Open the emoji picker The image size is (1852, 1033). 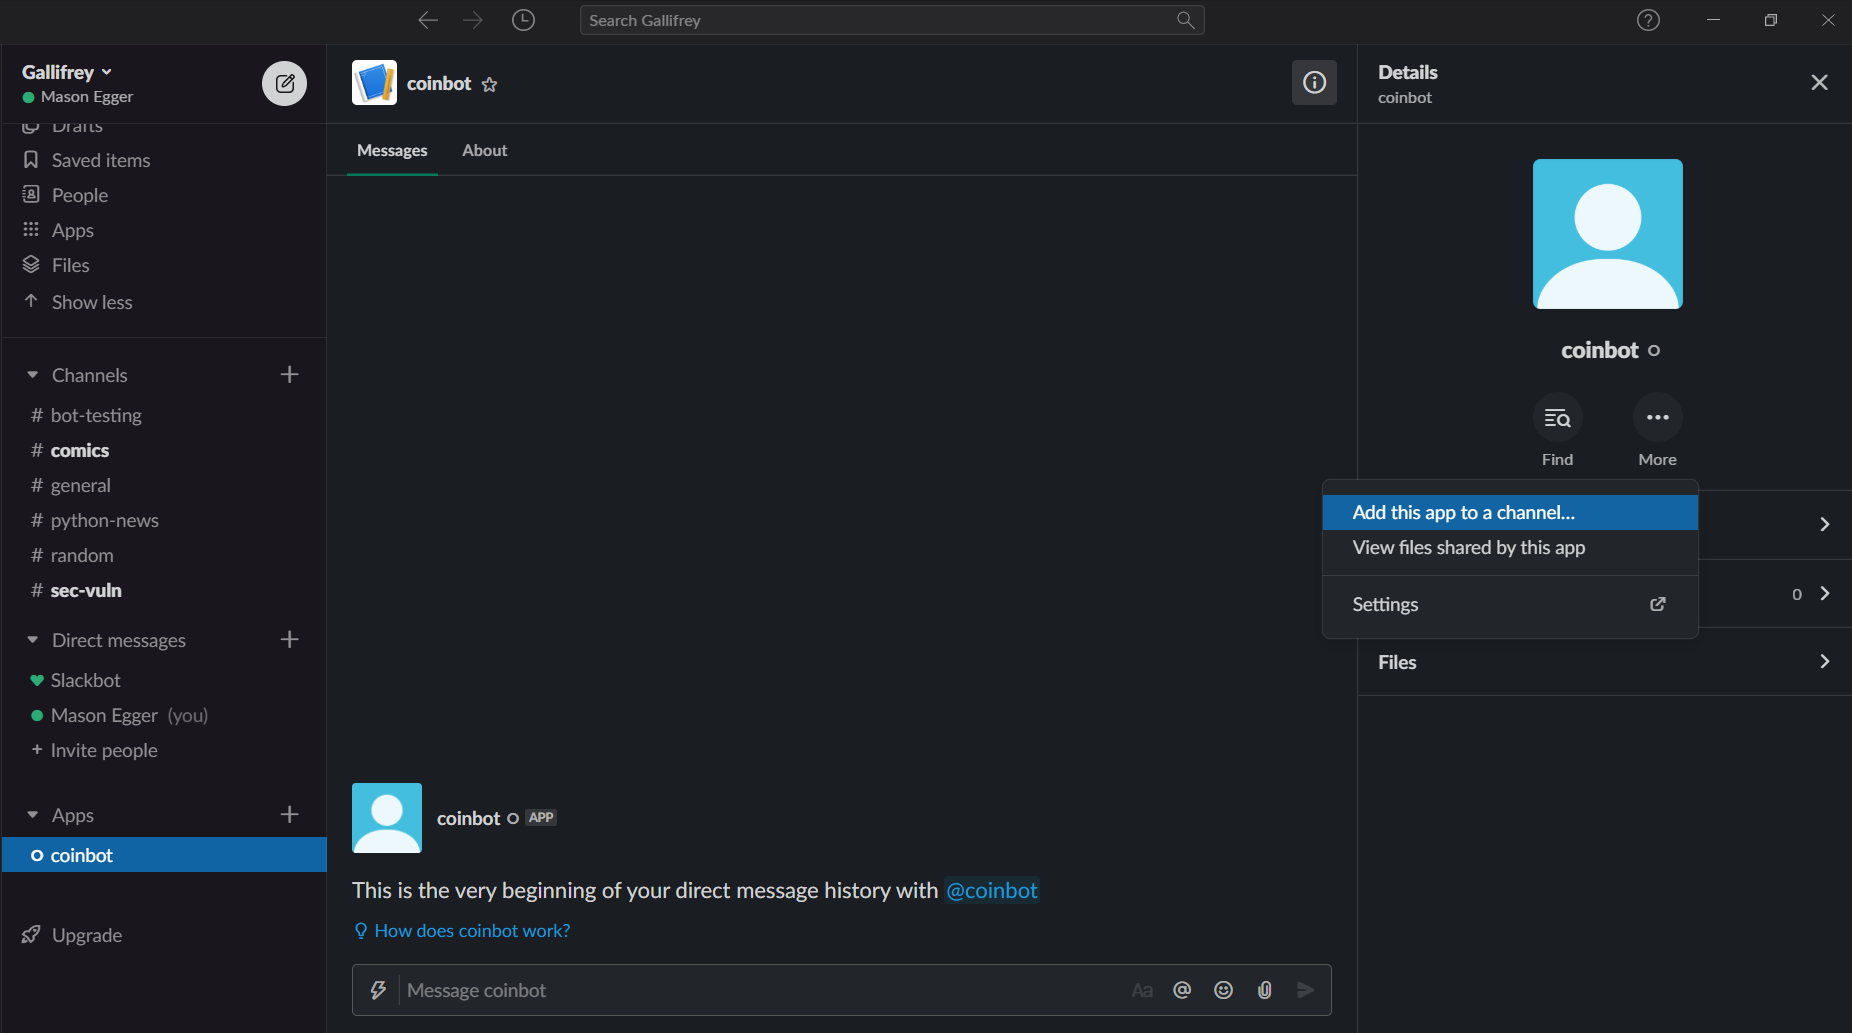[1223, 990]
